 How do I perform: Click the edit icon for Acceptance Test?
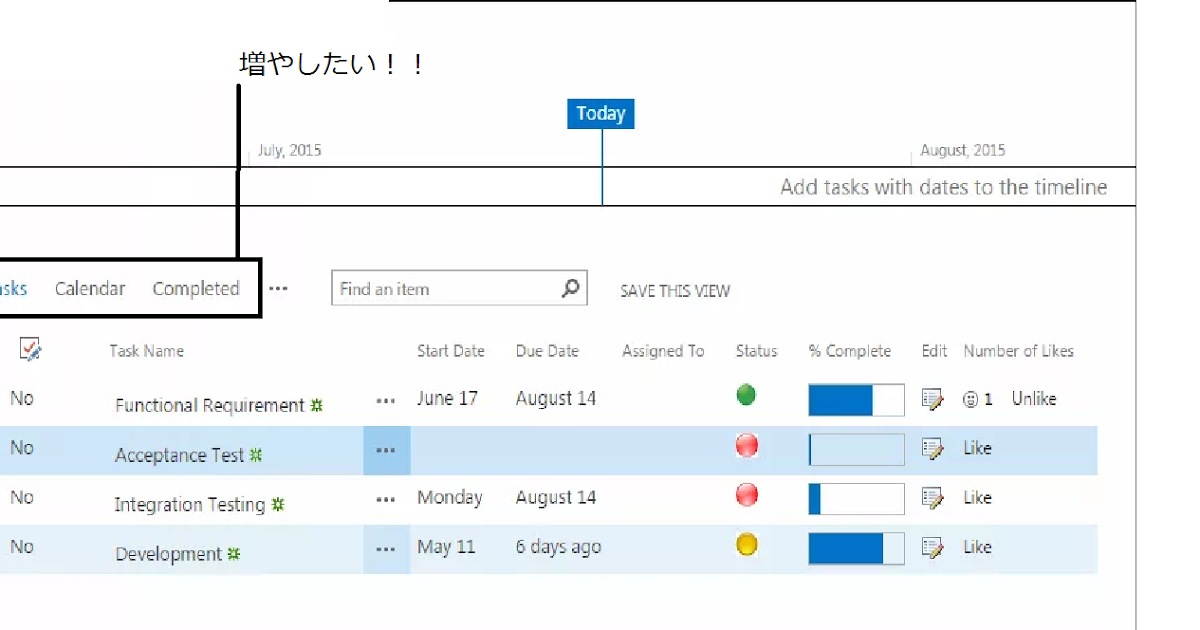933,449
